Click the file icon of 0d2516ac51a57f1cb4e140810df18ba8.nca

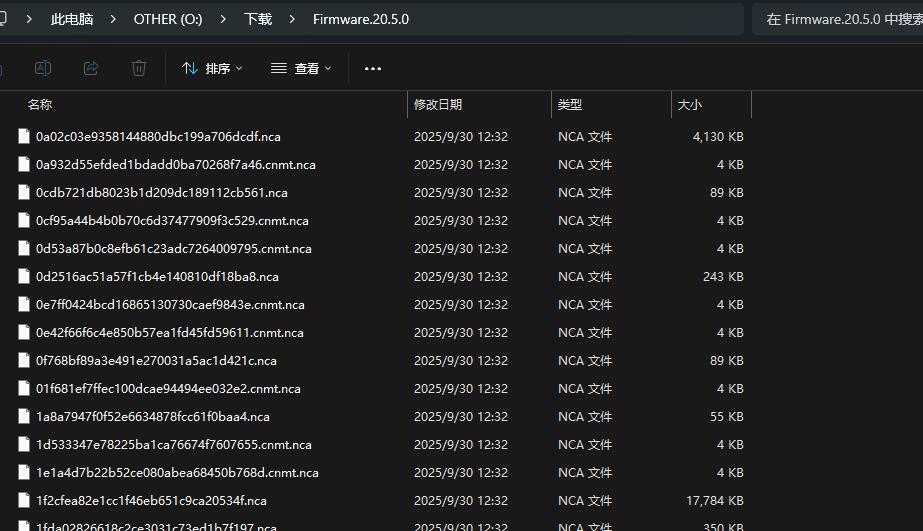[x=24, y=276]
